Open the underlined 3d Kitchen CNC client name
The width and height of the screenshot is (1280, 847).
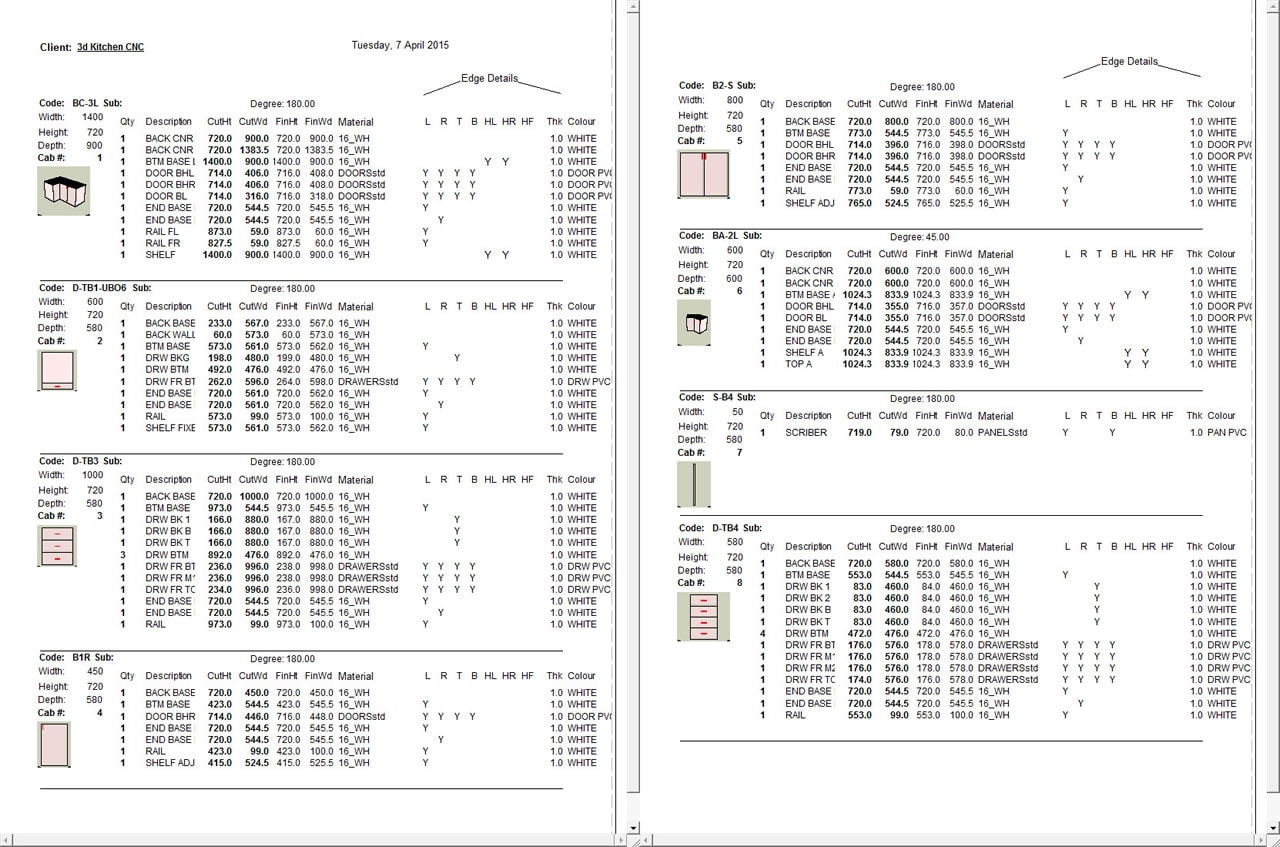click(x=110, y=47)
